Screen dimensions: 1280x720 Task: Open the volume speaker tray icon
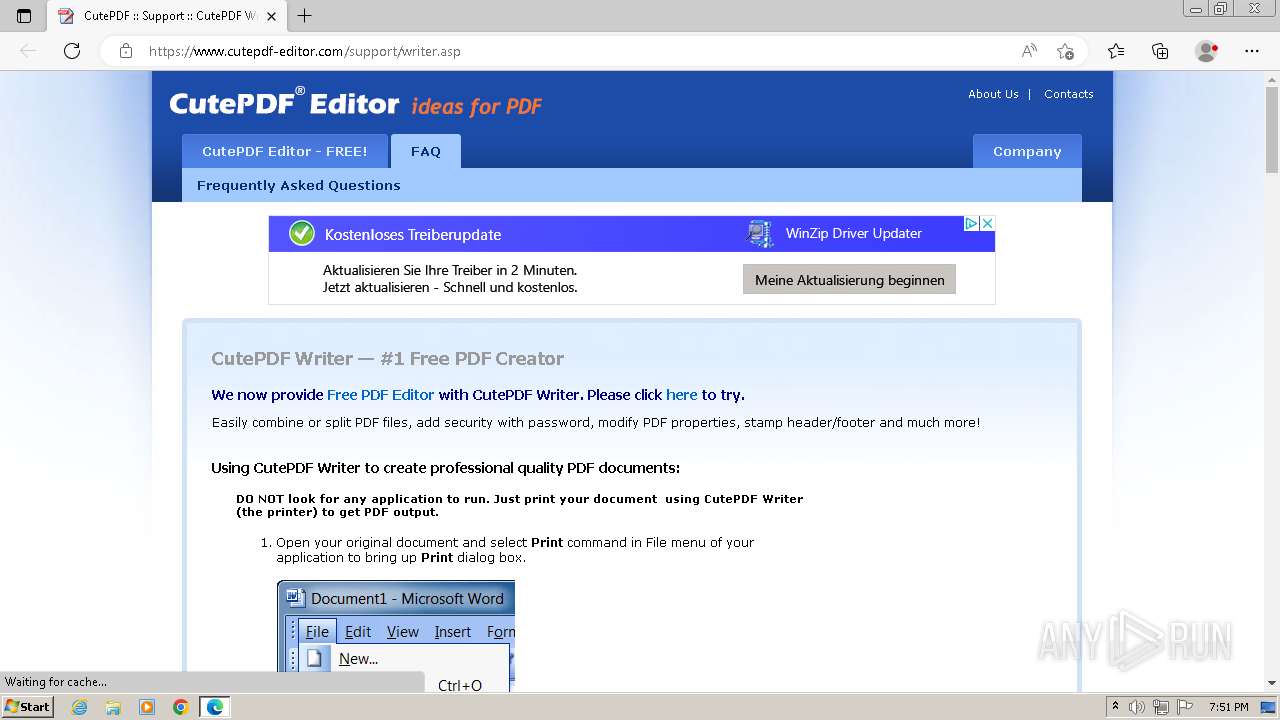tap(1137, 707)
